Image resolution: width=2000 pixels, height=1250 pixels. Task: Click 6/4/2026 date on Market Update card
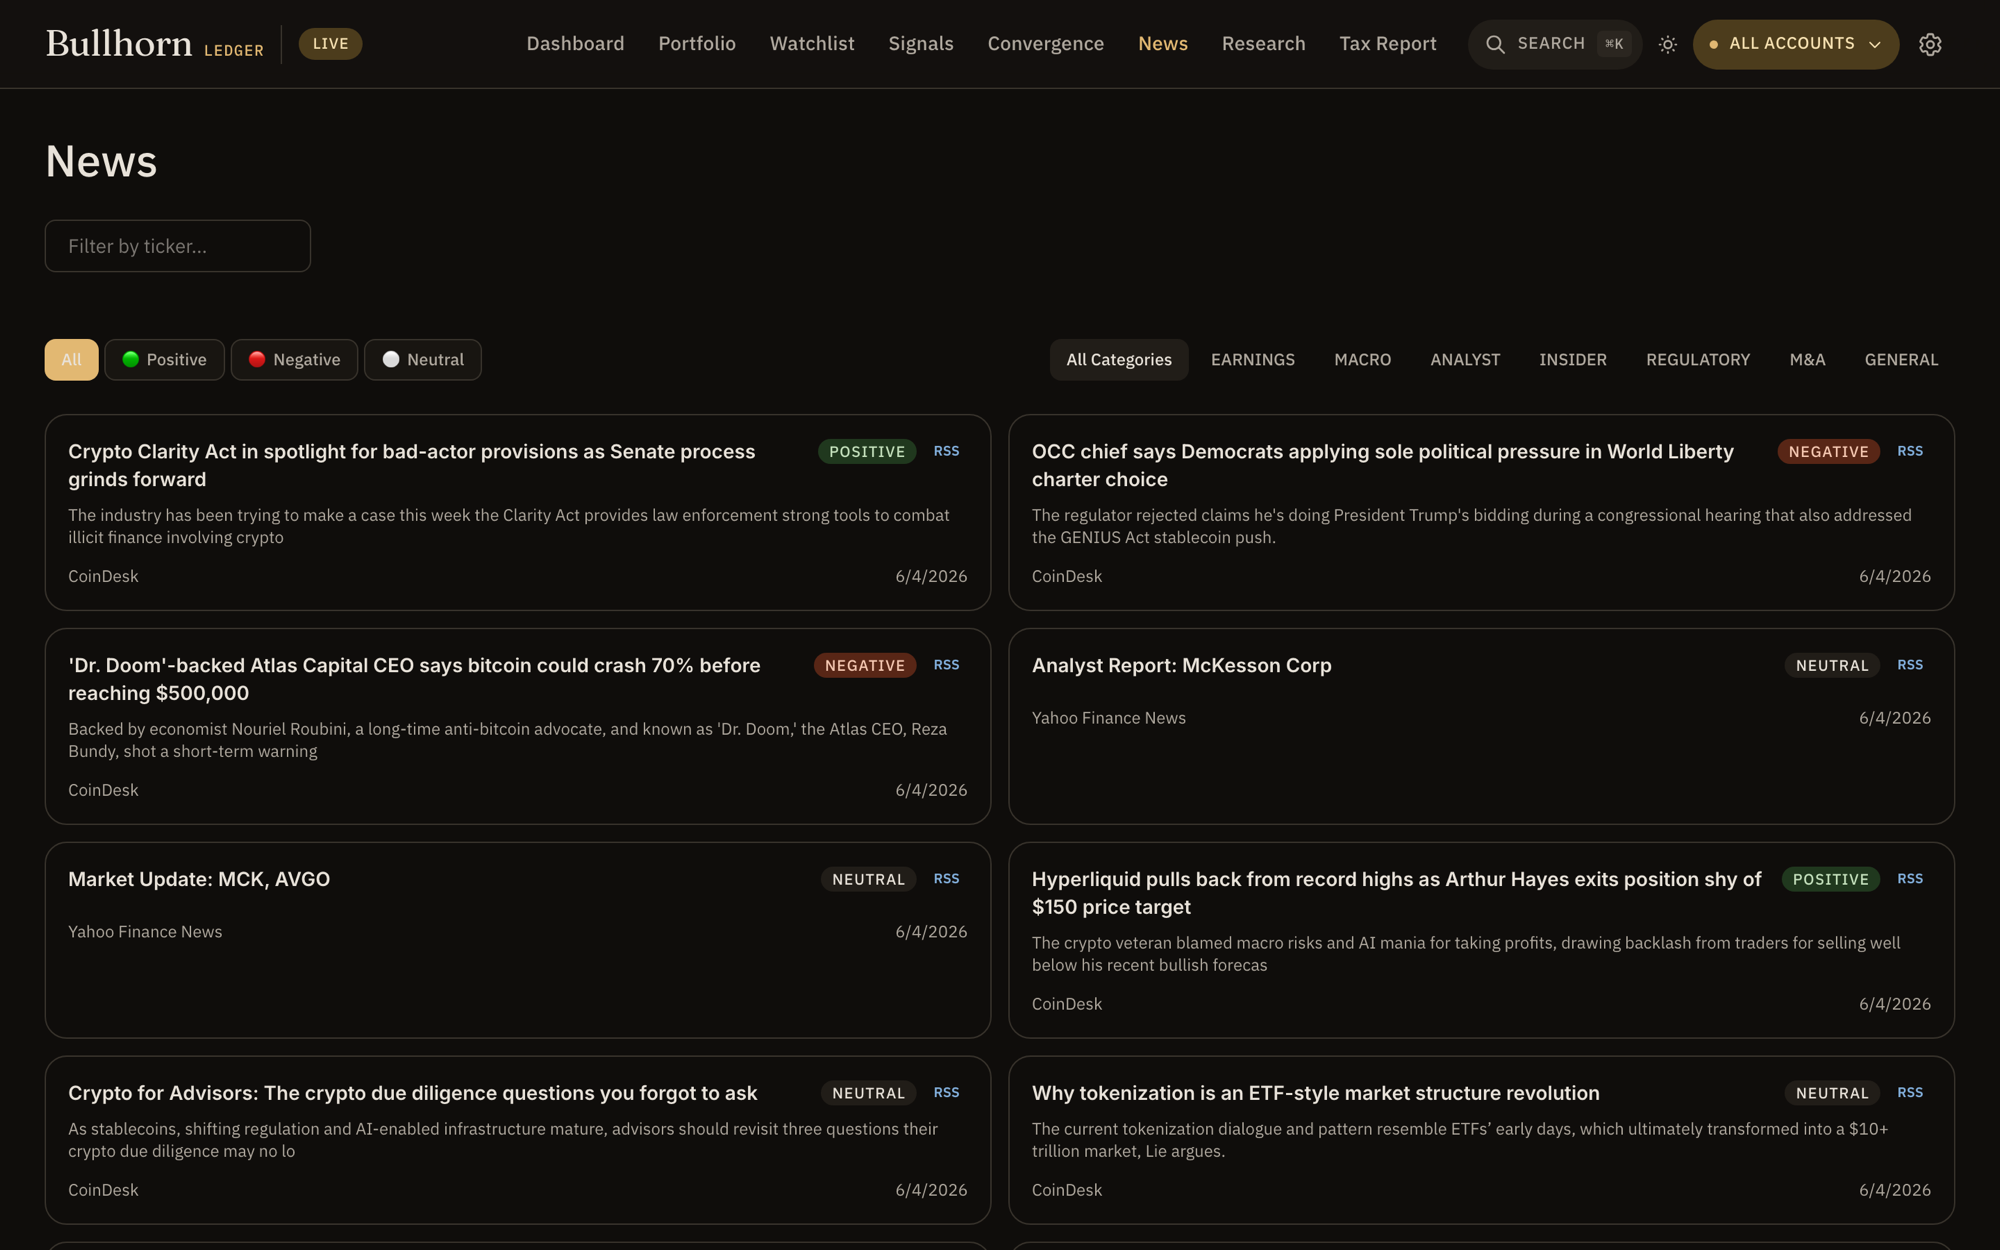[x=931, y=932]
